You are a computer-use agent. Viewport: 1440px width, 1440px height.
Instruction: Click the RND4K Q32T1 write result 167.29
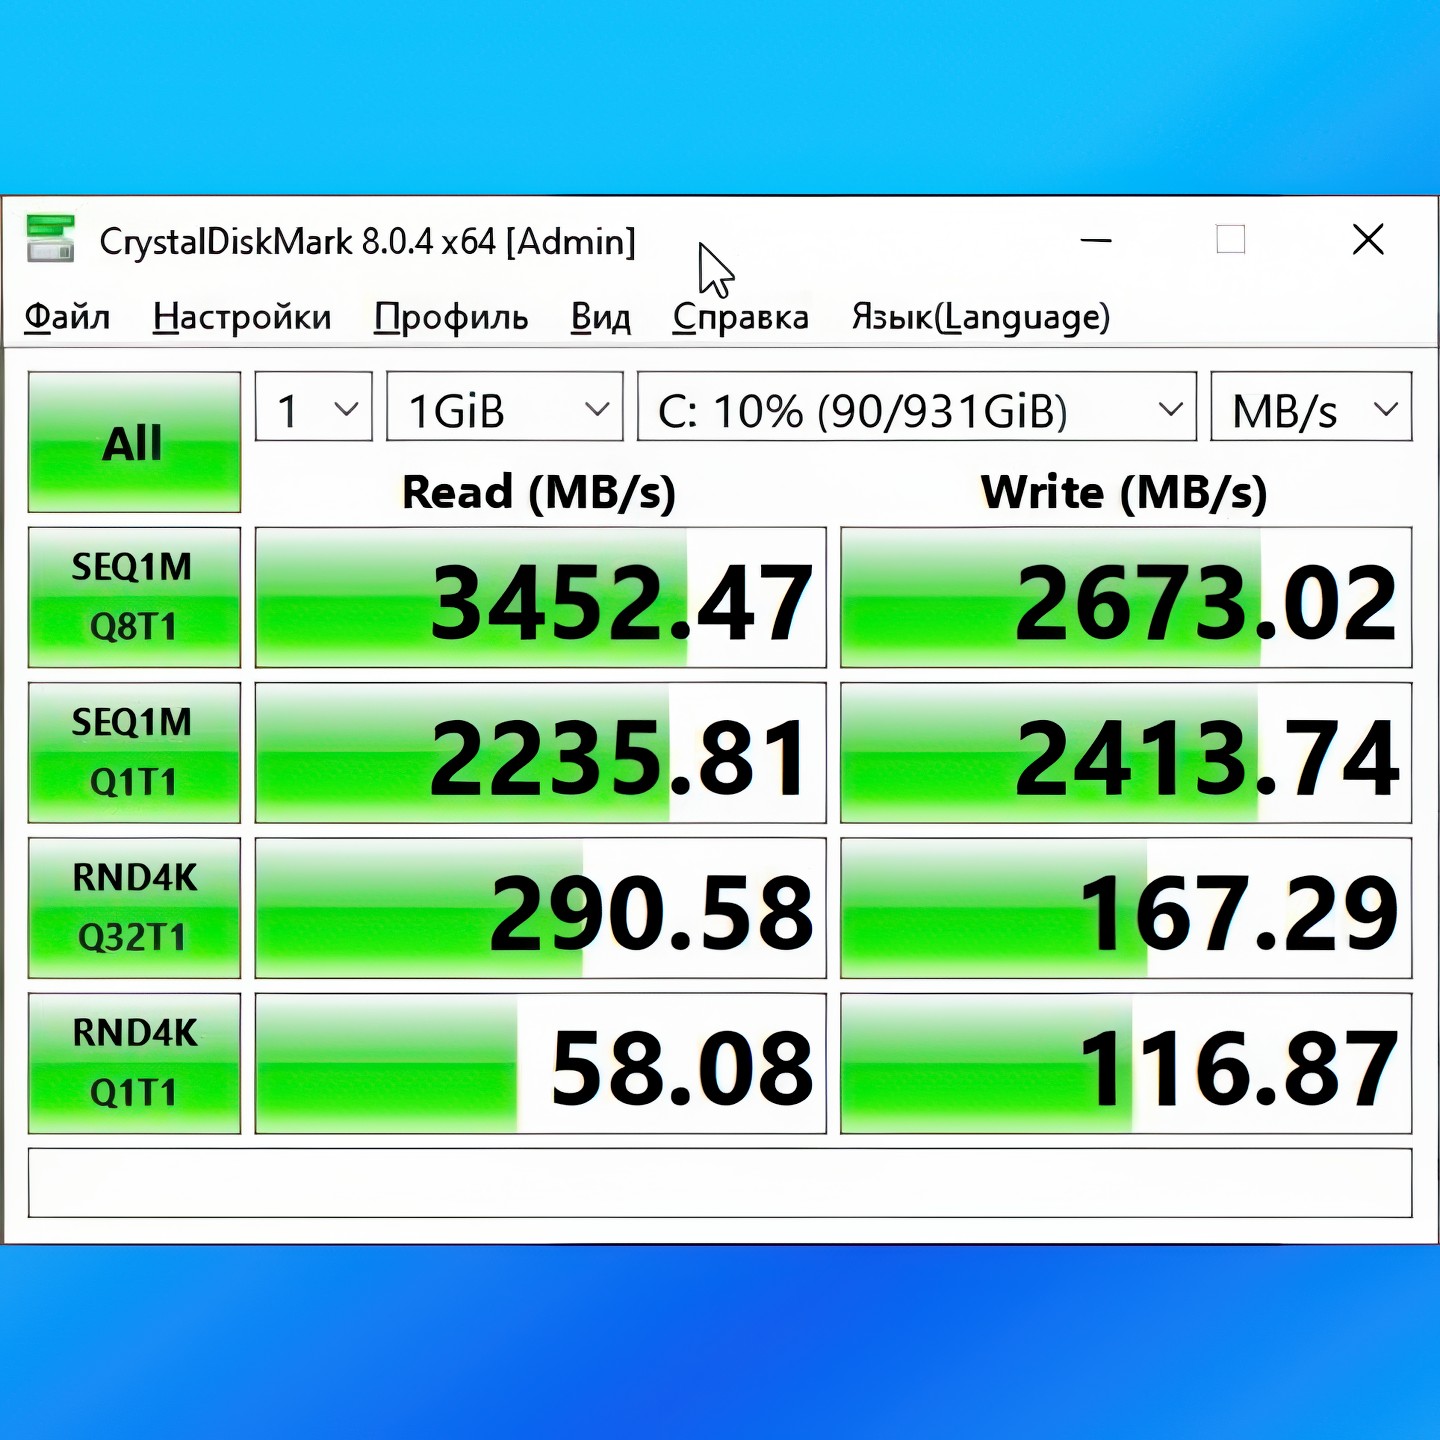tap(1126, 908)
